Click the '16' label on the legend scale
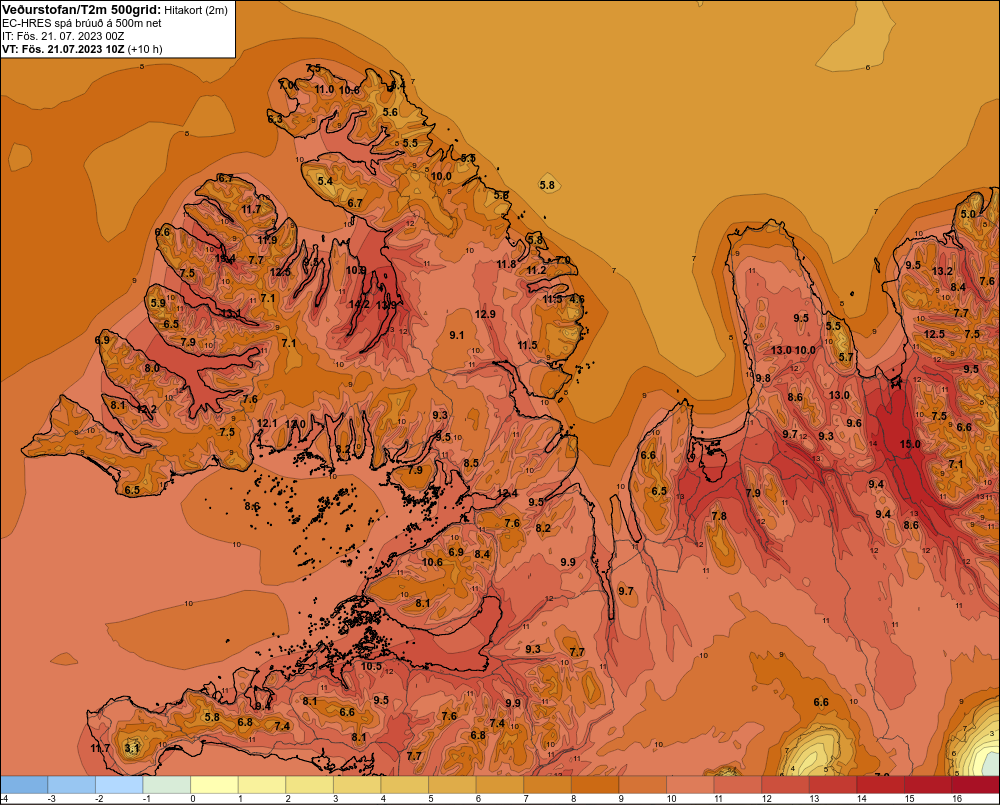This screenshot has height=805, width=1000. click(x=957, y=799)
